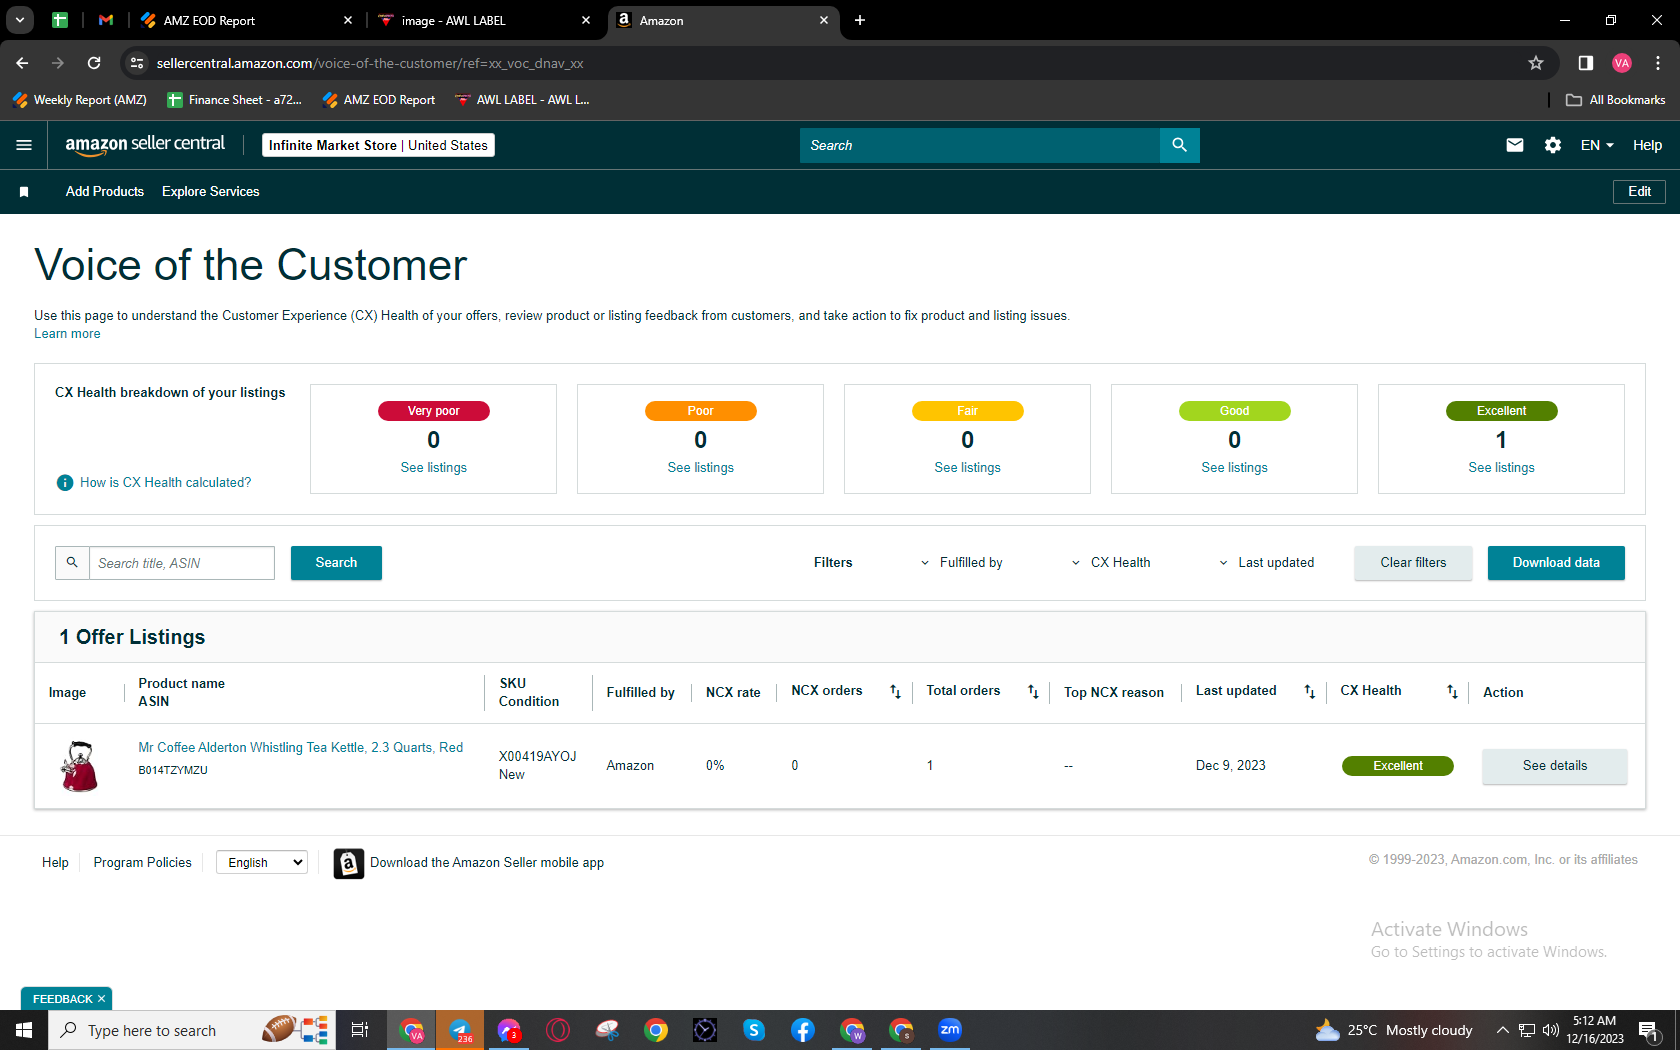Open Windows Task View button
Viewport: 1680px width, 1050px height.
tap(360, 1030)
